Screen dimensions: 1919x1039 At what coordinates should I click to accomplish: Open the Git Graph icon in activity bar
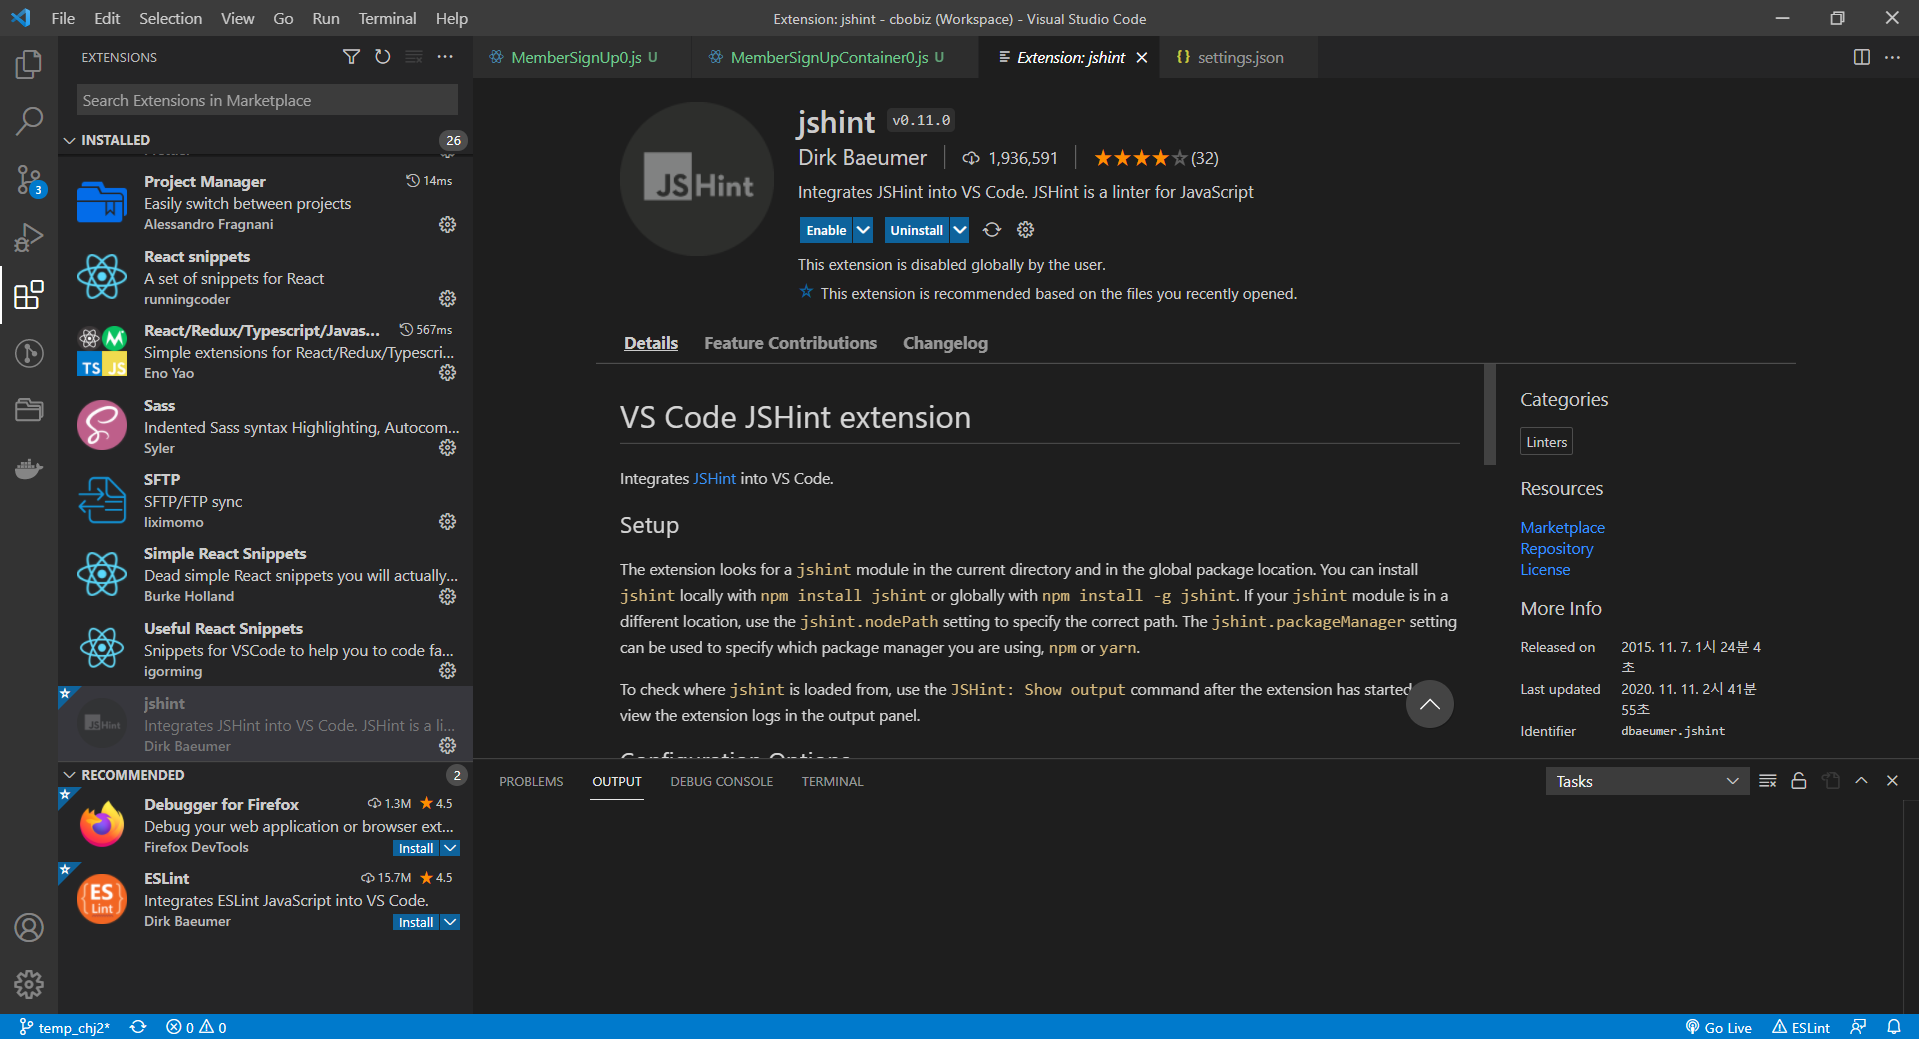[29, 353]
